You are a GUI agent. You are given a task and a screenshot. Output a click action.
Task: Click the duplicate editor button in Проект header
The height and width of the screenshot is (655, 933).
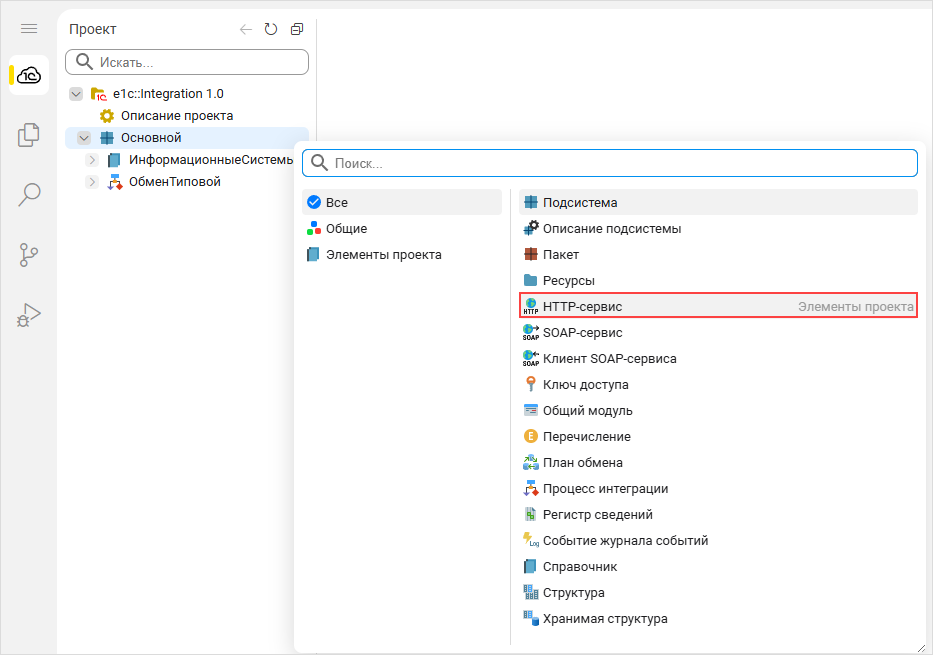tap(296, 29)
